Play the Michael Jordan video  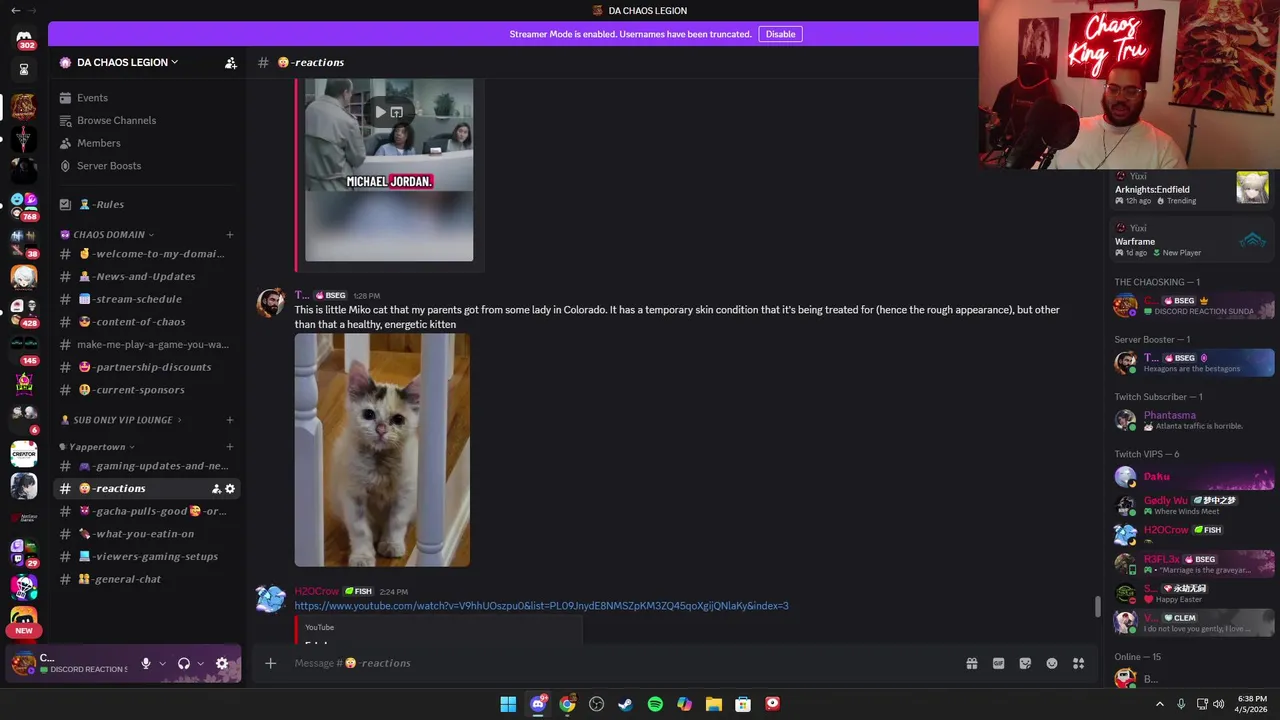[x=380, y=112]
